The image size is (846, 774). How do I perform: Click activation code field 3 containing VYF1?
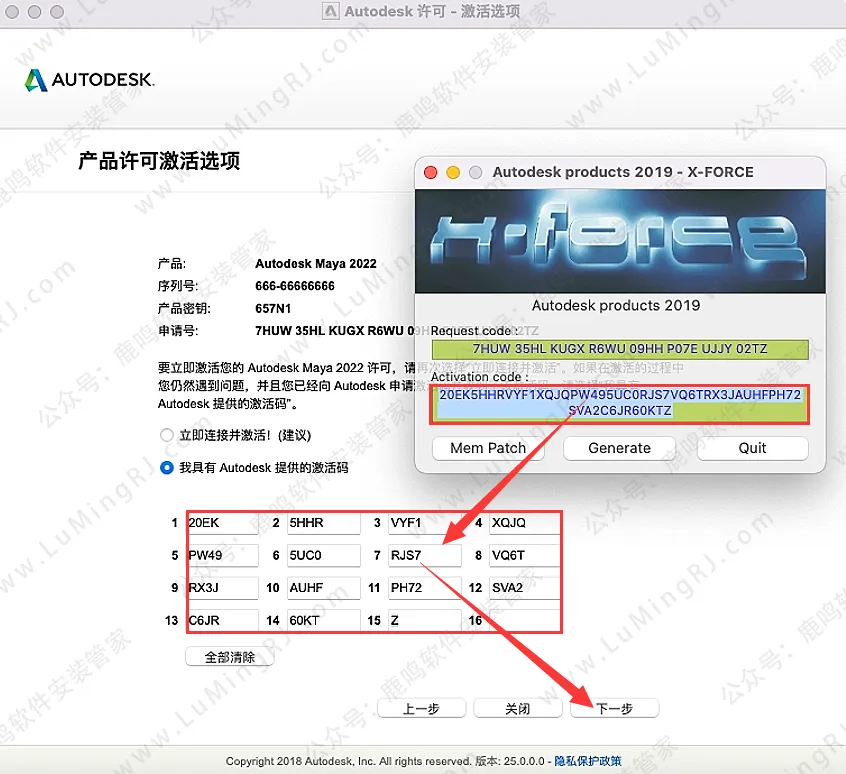[425, 523]
